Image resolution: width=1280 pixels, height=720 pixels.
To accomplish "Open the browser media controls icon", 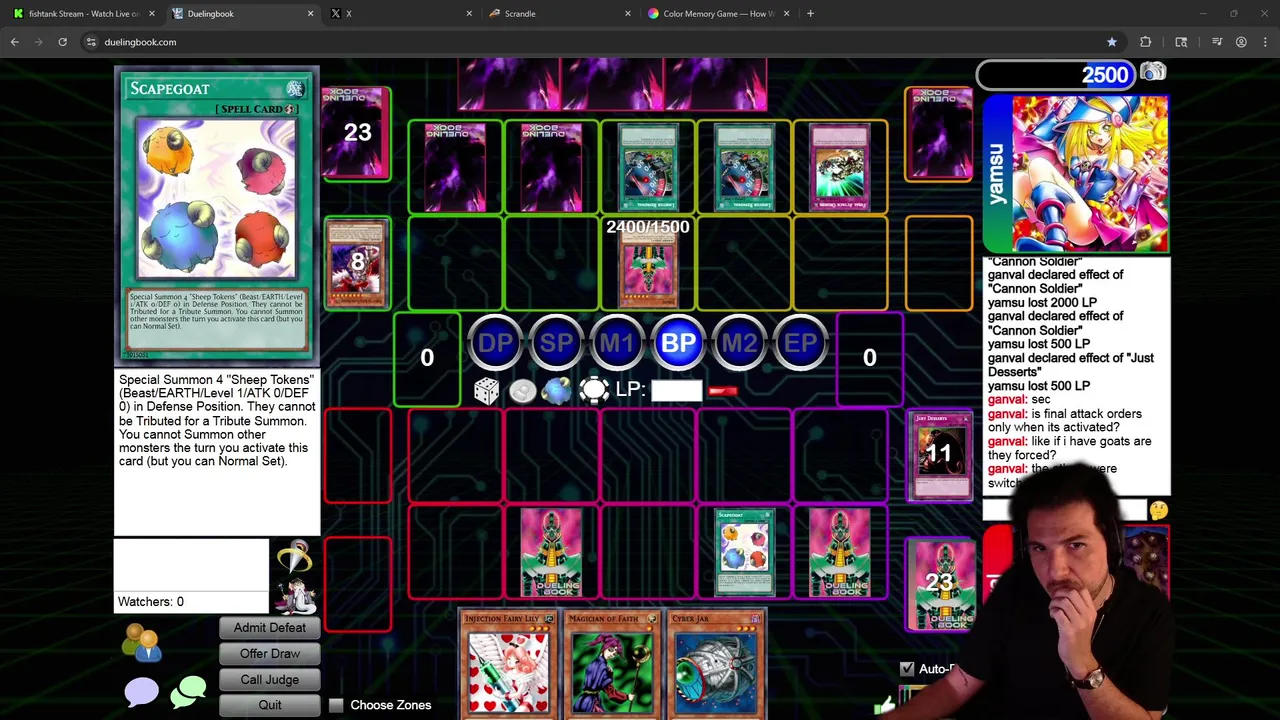I will [1217, 42].
